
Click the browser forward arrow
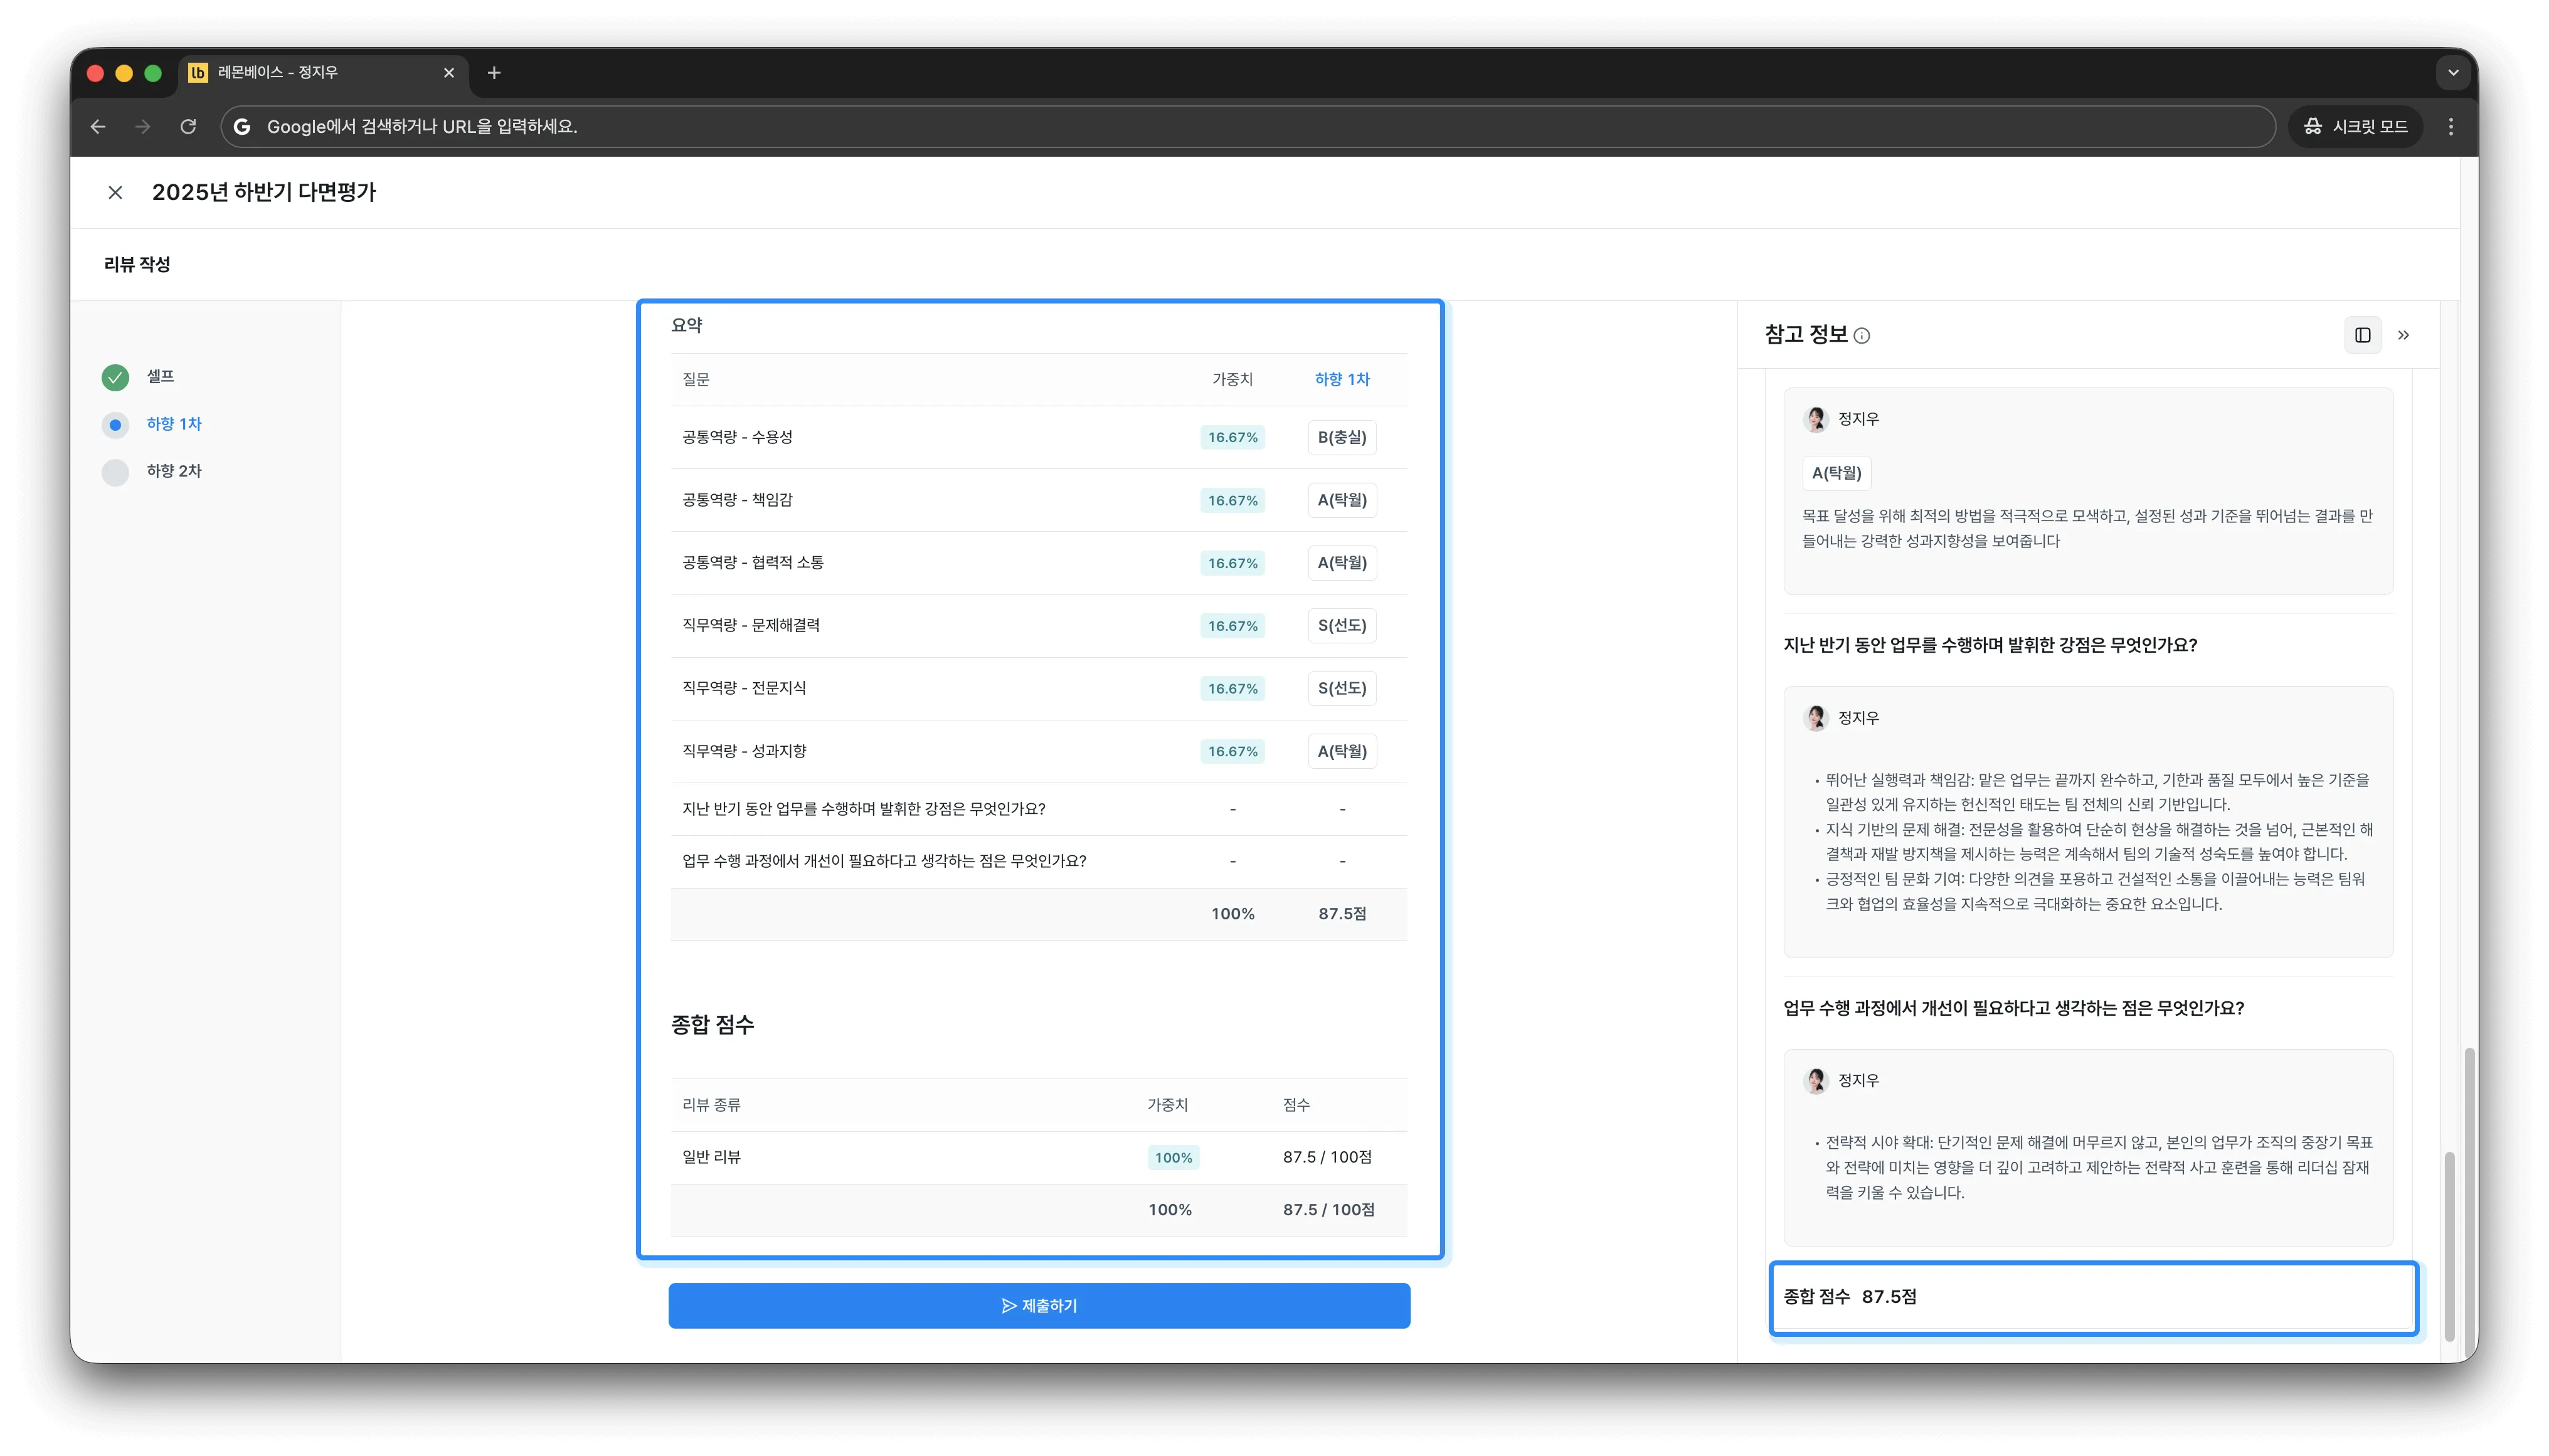click(x=142, y=126)
